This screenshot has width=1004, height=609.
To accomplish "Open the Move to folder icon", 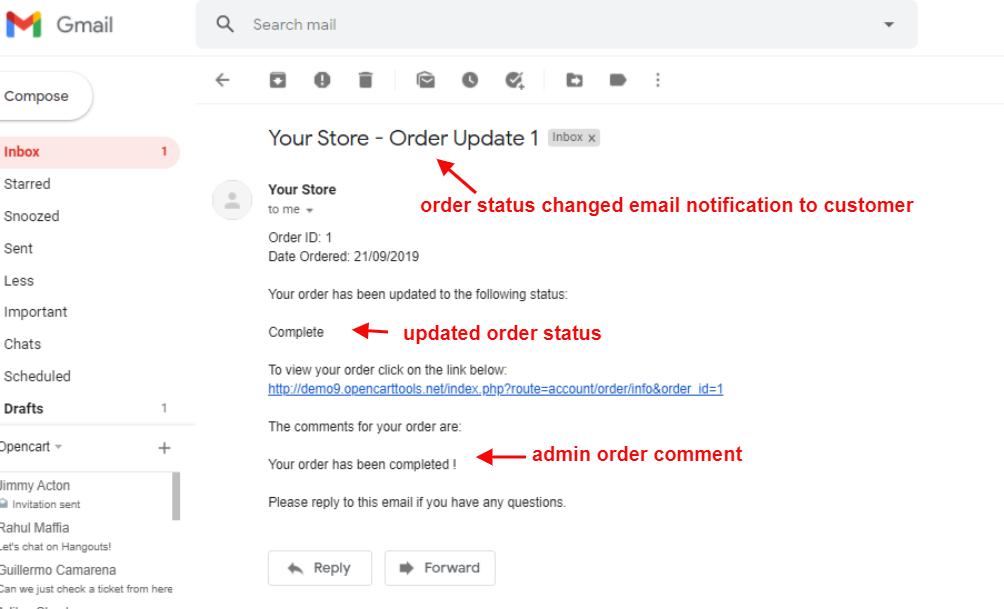I will click(574, 80).
